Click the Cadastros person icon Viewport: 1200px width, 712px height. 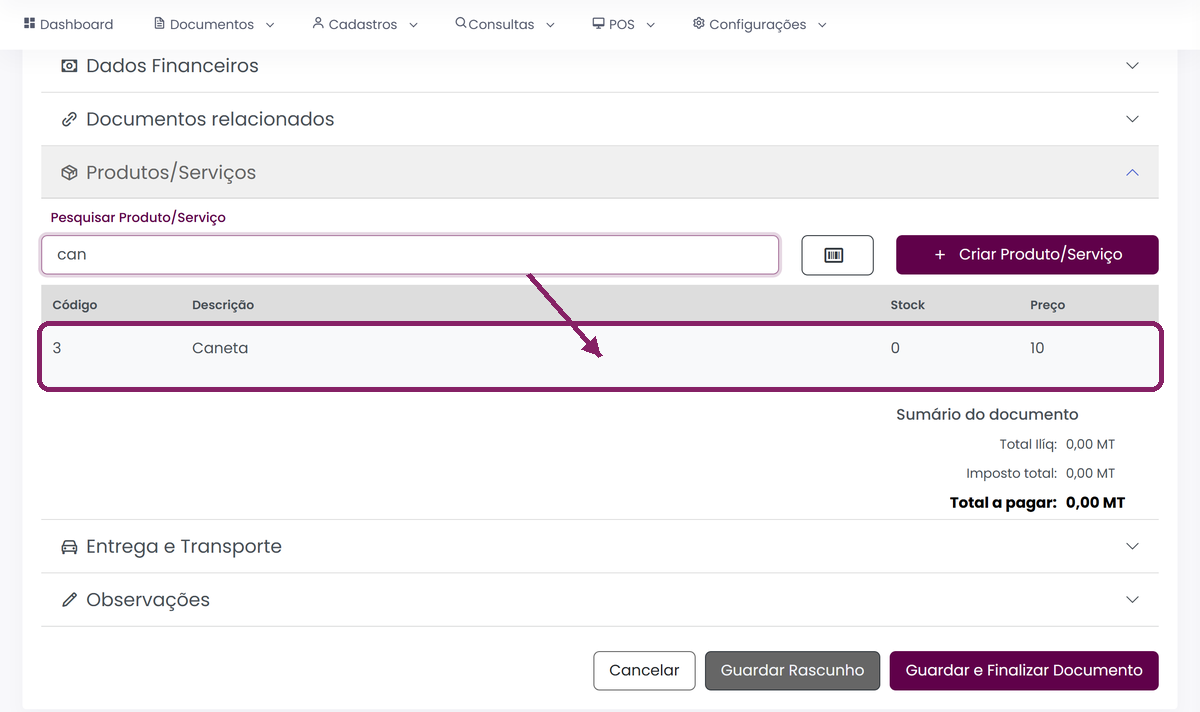click(318, 23)
